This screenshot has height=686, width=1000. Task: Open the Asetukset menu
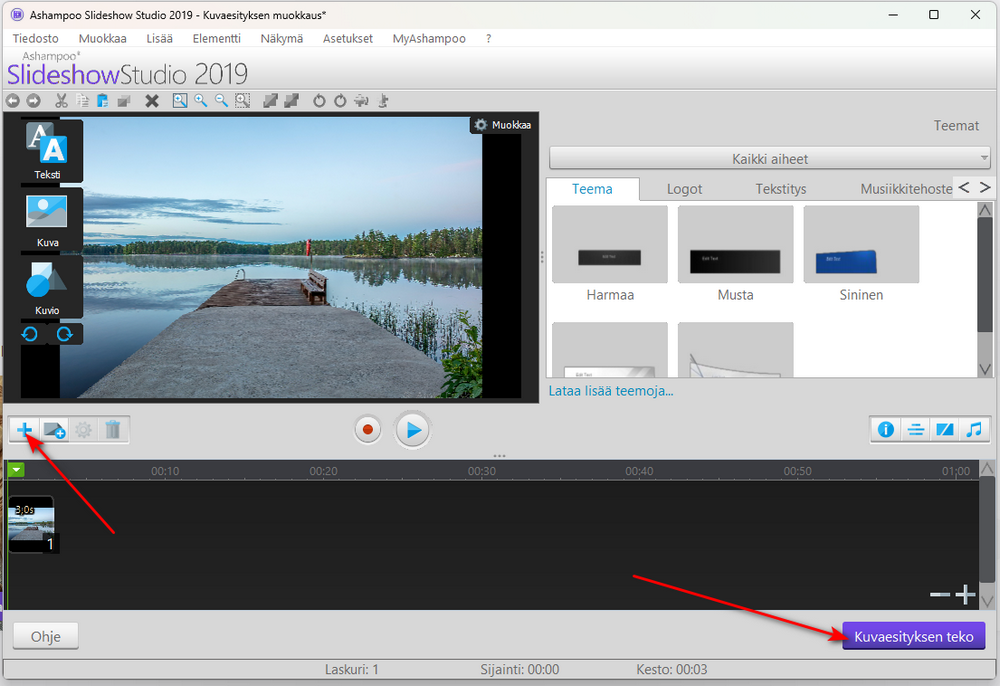[x=348, y=38]
